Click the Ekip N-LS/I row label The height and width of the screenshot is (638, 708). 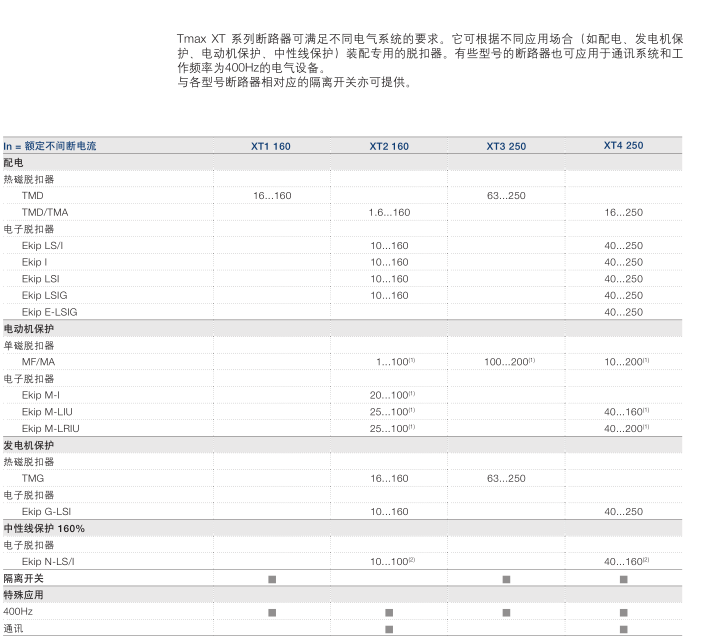pos(48,561)
